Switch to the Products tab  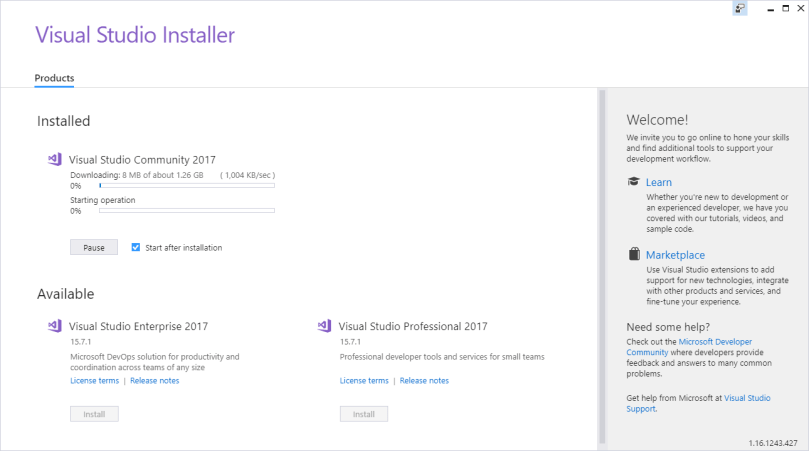click(x=54, y=78)
